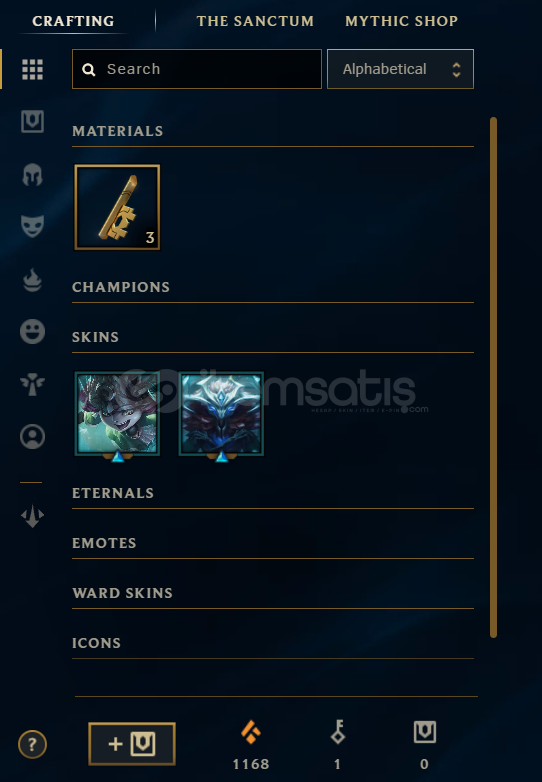This screenshot has width=542, height=782.
Task: Open the bottom sidebar crest icon
Action: (x=32, y=516)
